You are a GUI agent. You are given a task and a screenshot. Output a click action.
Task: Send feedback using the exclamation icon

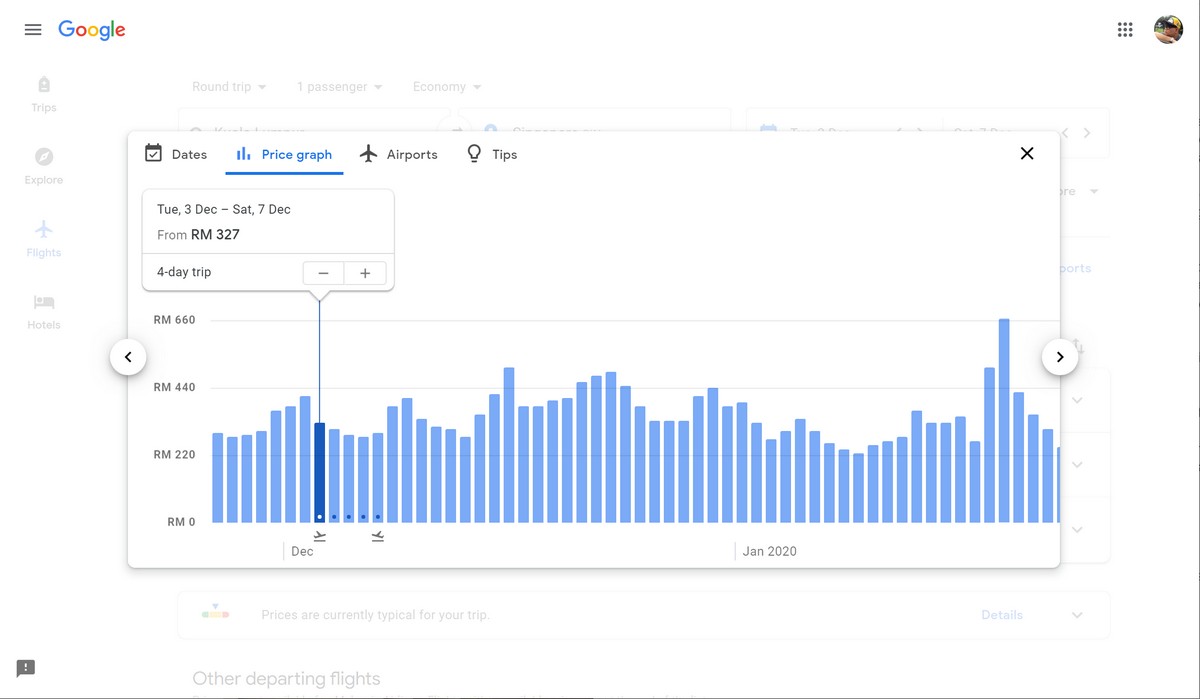(26, 668)
